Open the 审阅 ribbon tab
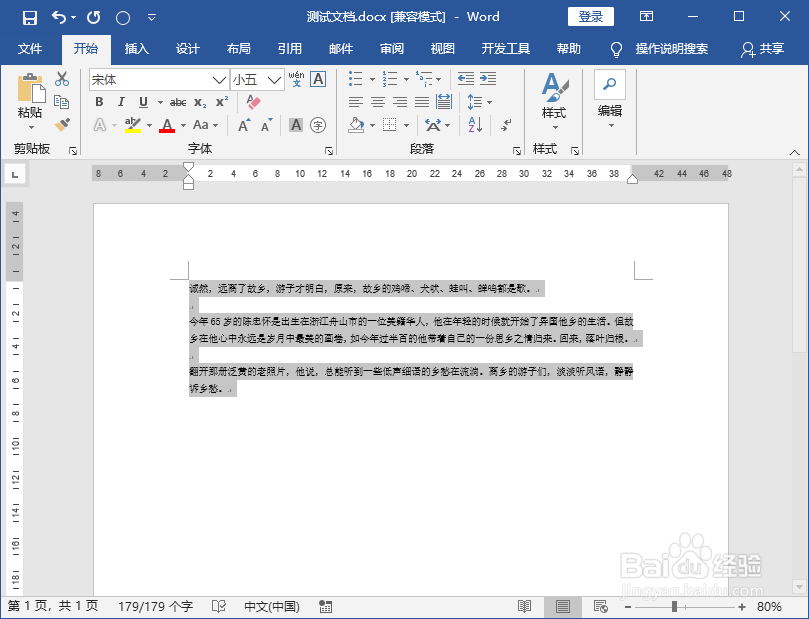The width and height of the screenshot is (809, 619). (x=392, y=48)
